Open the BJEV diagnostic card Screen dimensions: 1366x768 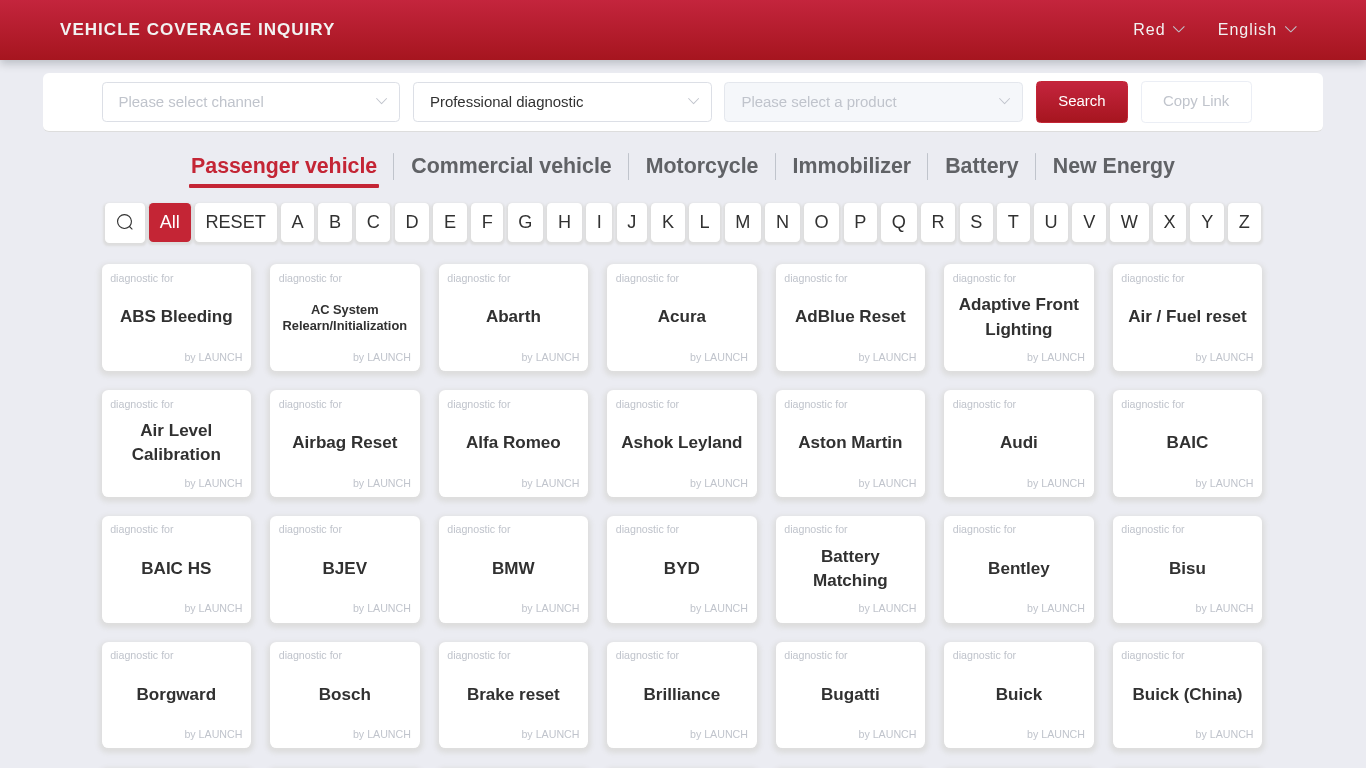(x=345, y=569)
